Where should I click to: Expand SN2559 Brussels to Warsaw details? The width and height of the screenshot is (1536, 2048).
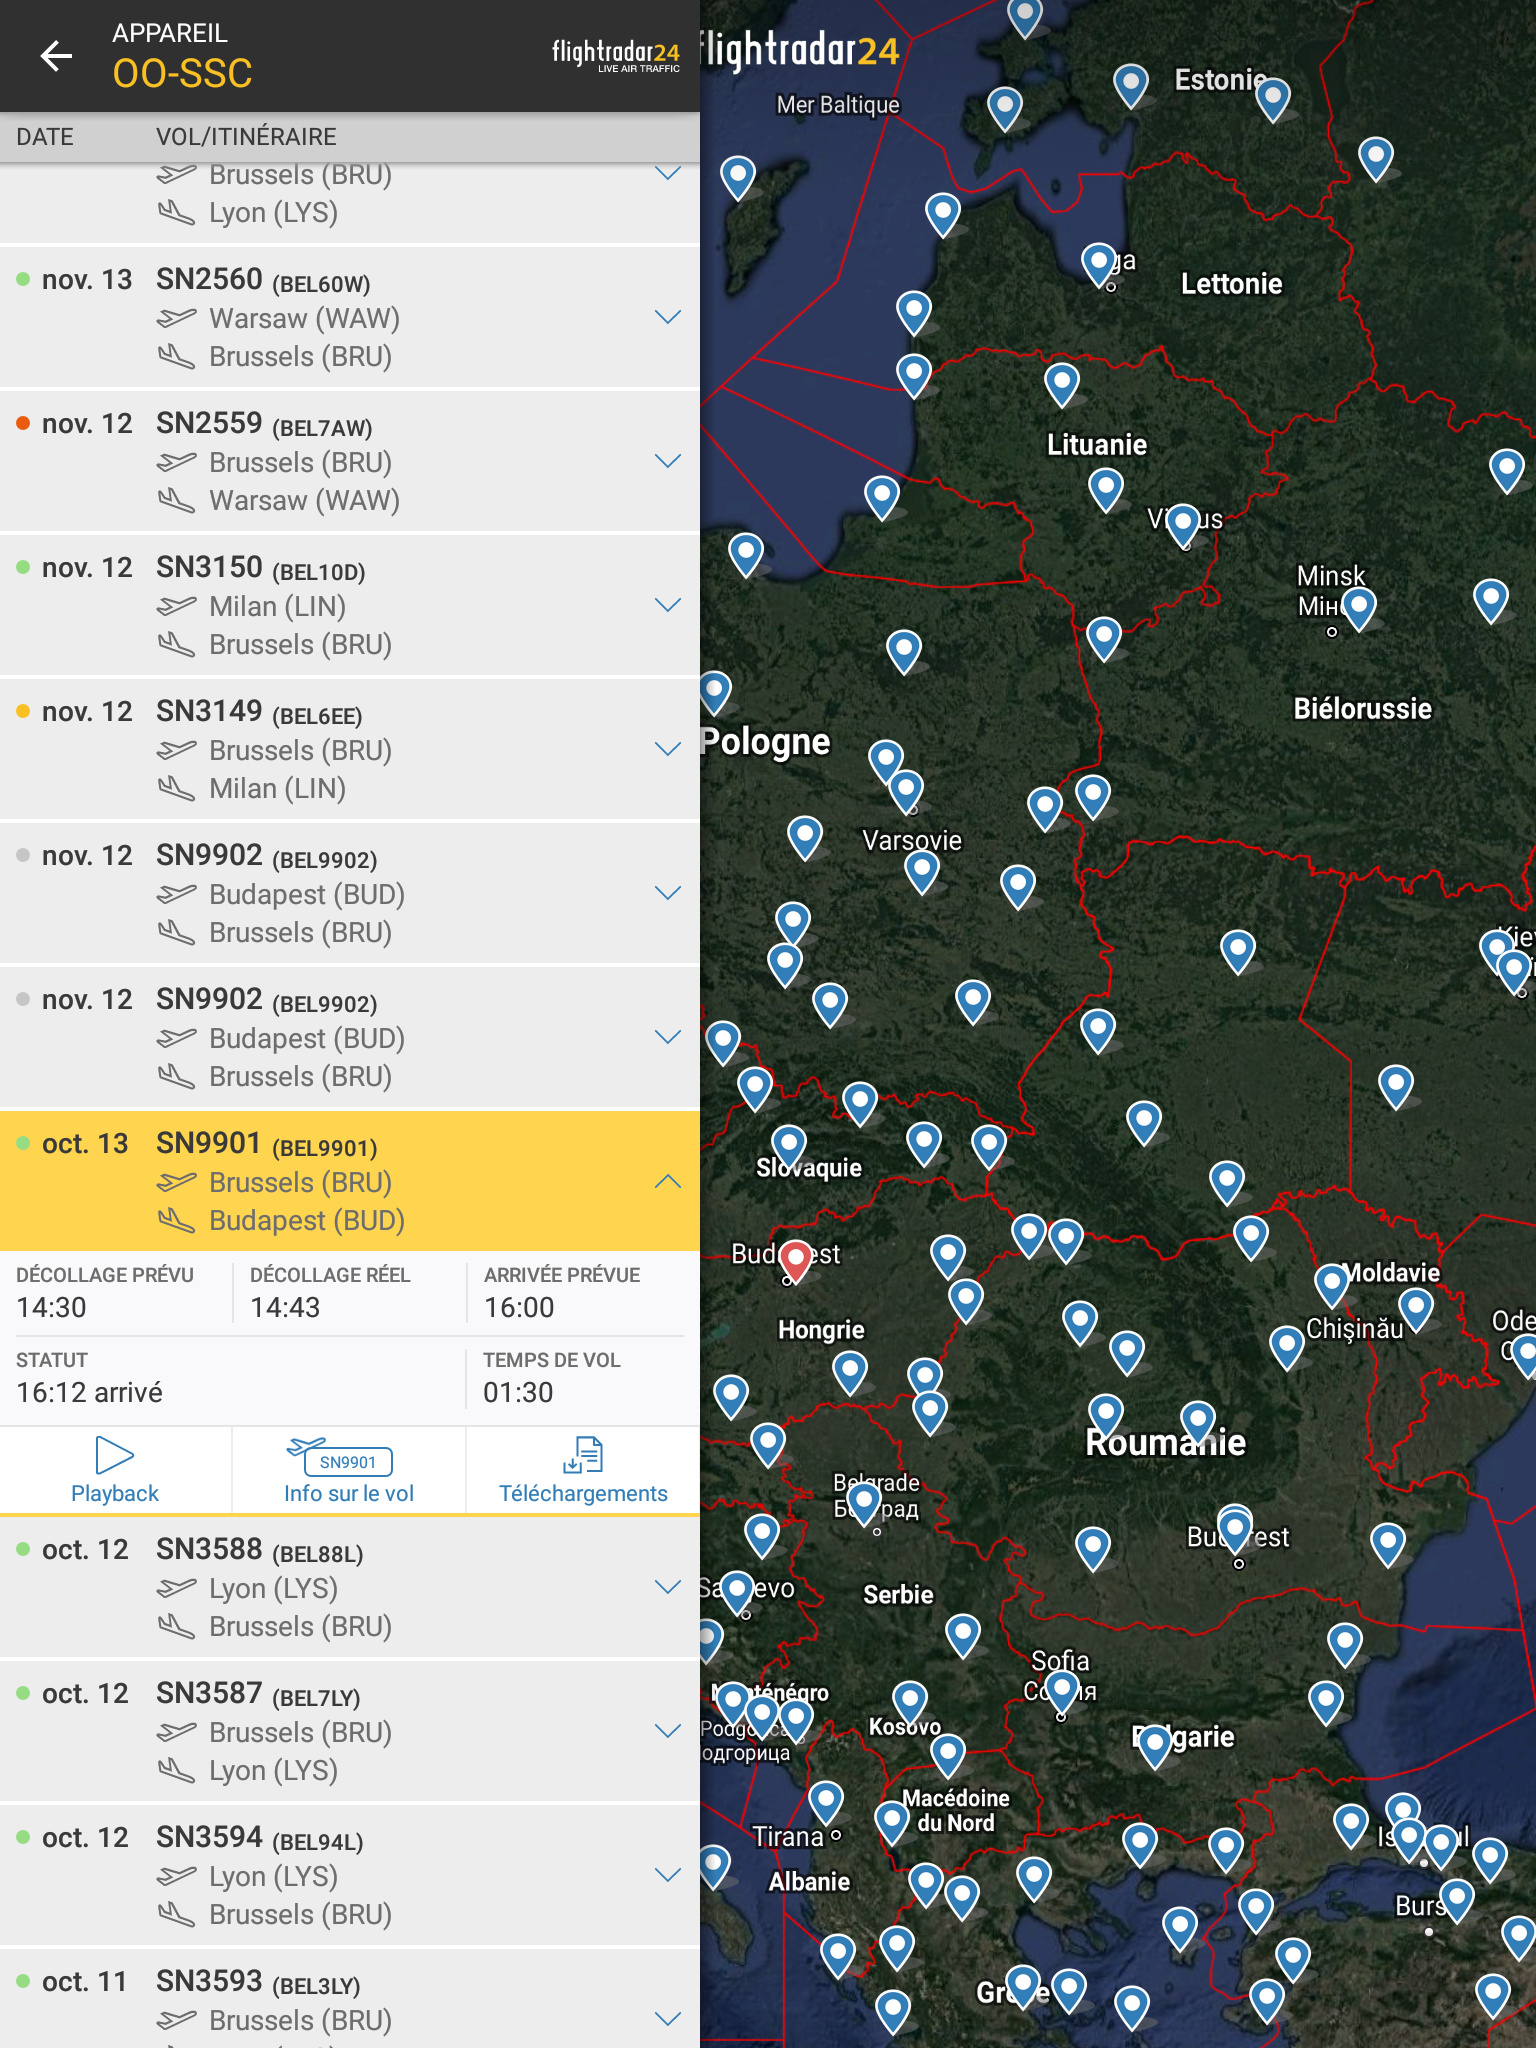(667, 461)
